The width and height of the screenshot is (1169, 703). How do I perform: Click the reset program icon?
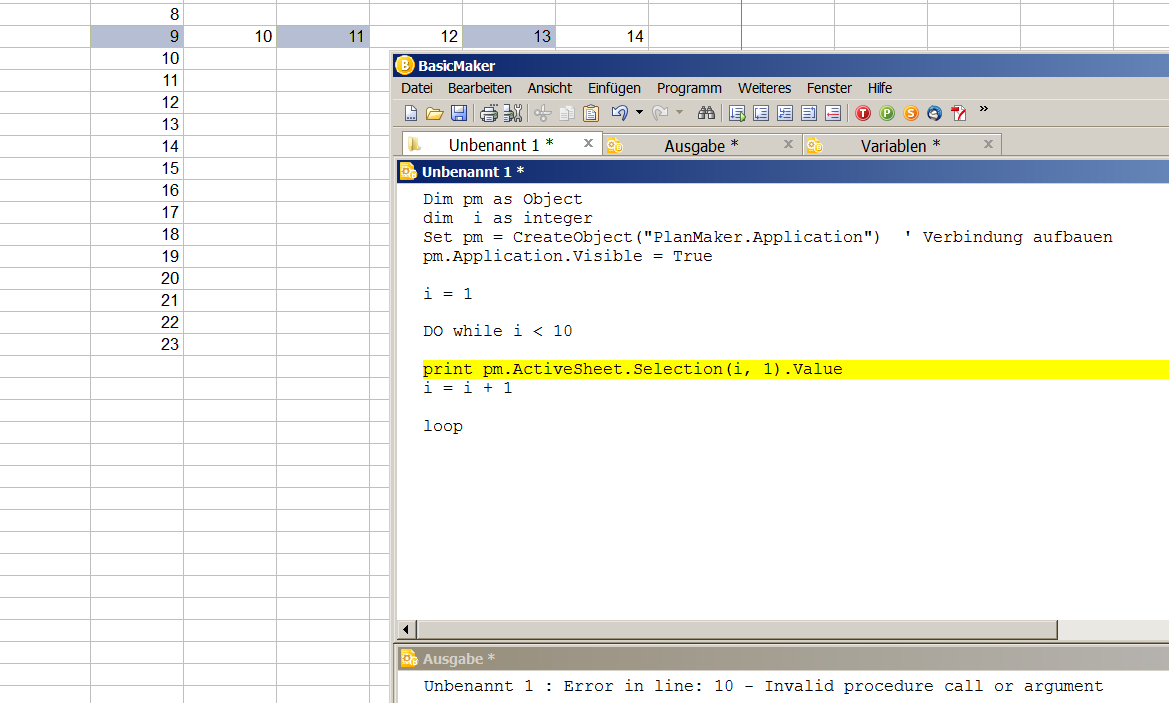(809, 113)
